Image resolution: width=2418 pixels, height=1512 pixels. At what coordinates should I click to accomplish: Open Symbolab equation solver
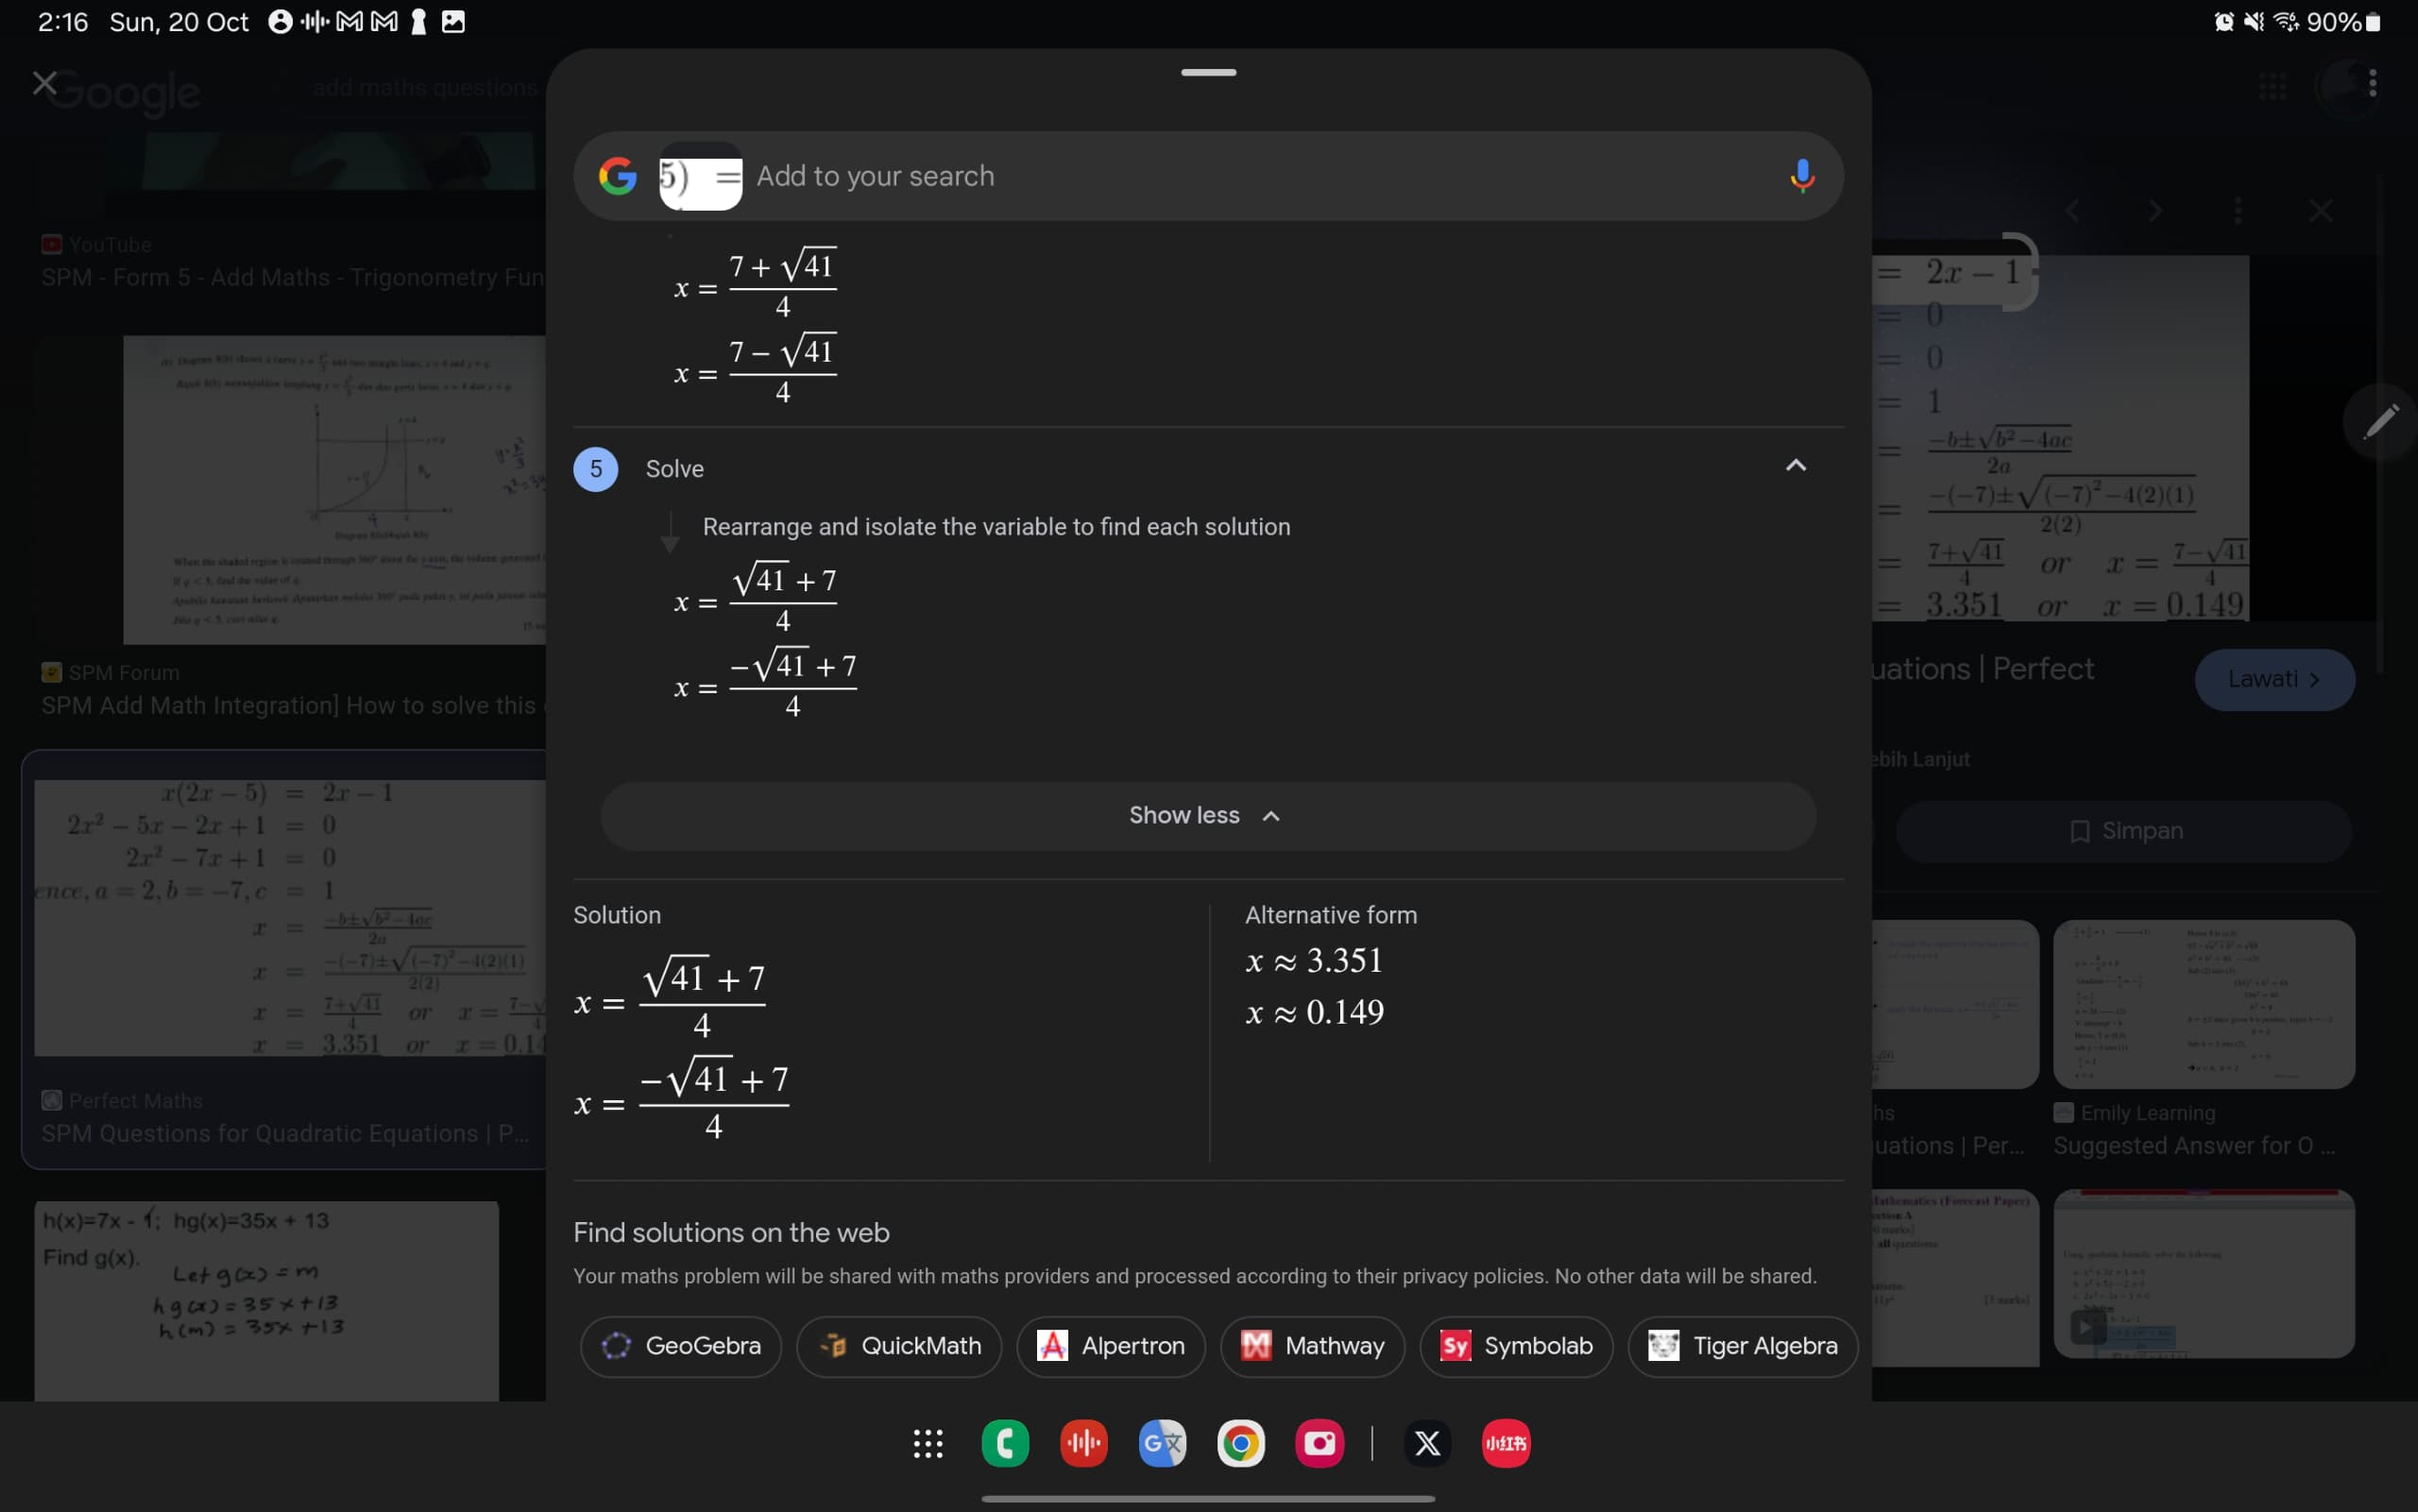pyautogui.click(x=1516, y=1345)
